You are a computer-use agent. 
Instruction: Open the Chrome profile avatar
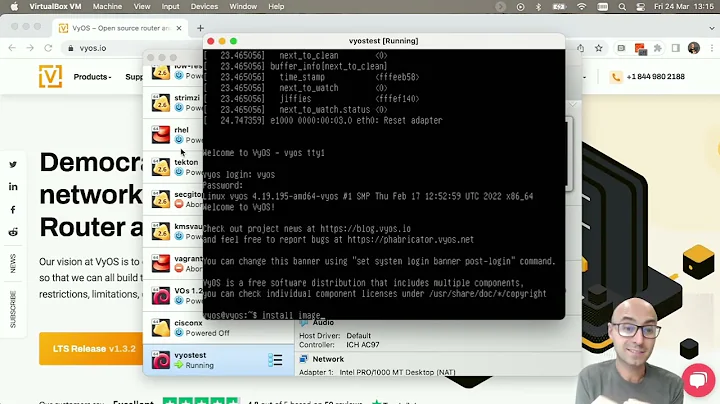694,48
